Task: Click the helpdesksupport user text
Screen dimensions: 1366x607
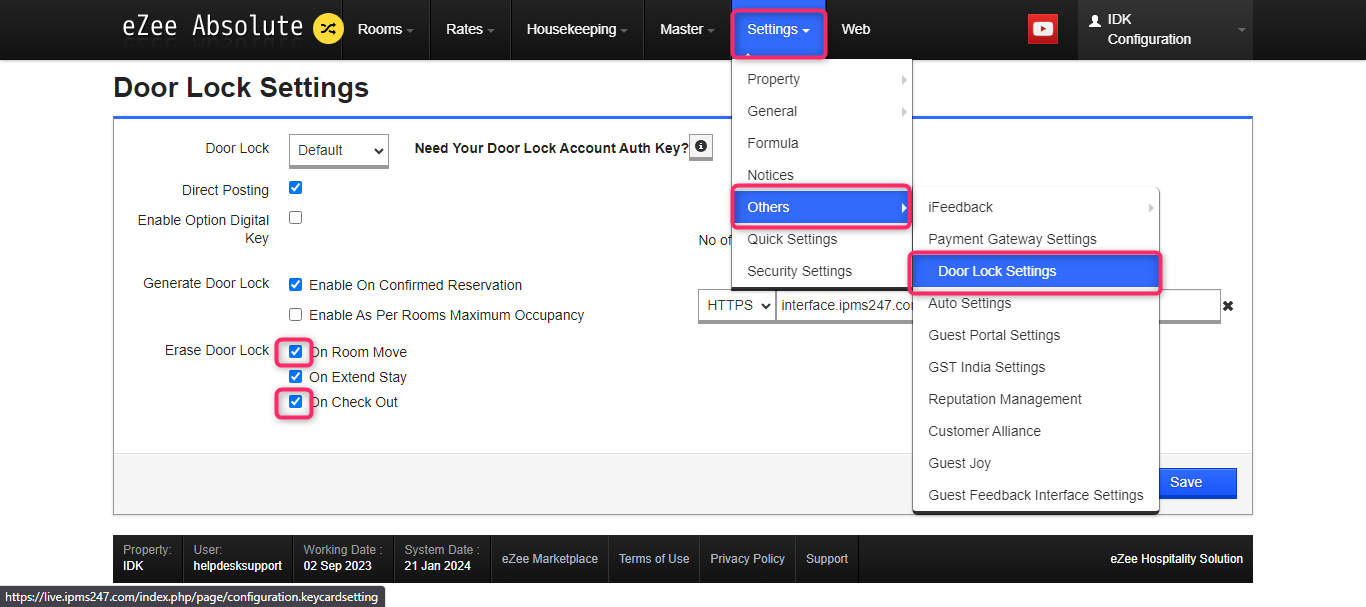Action: [238, 566]
